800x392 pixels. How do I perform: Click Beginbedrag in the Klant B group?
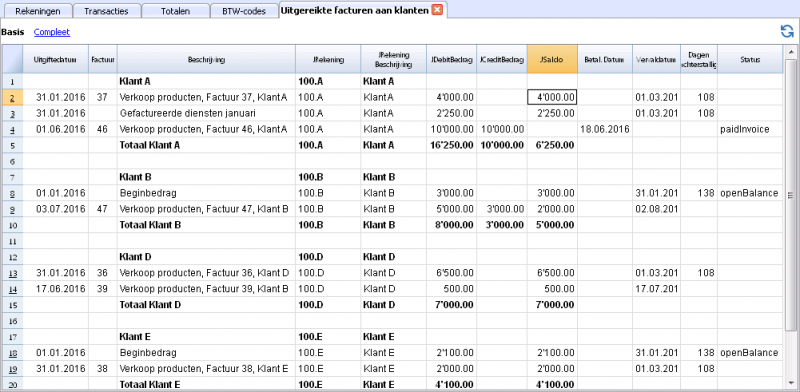click(148, 193)
